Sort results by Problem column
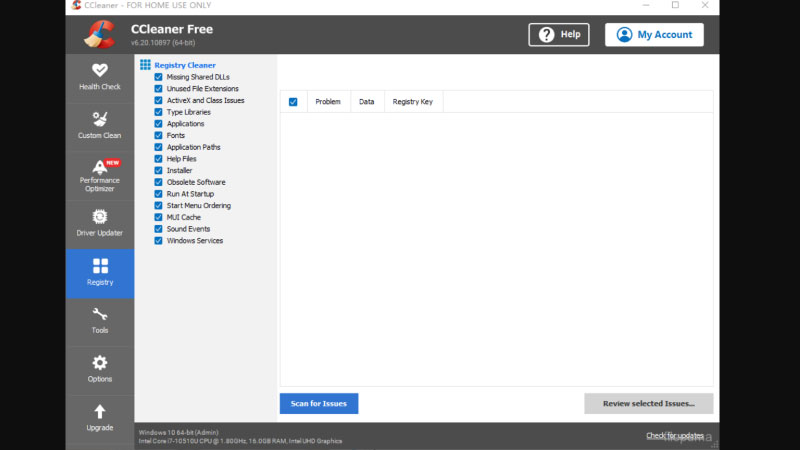Image resolution: width=800 pixels, height=450 pixels. (328, 102)
